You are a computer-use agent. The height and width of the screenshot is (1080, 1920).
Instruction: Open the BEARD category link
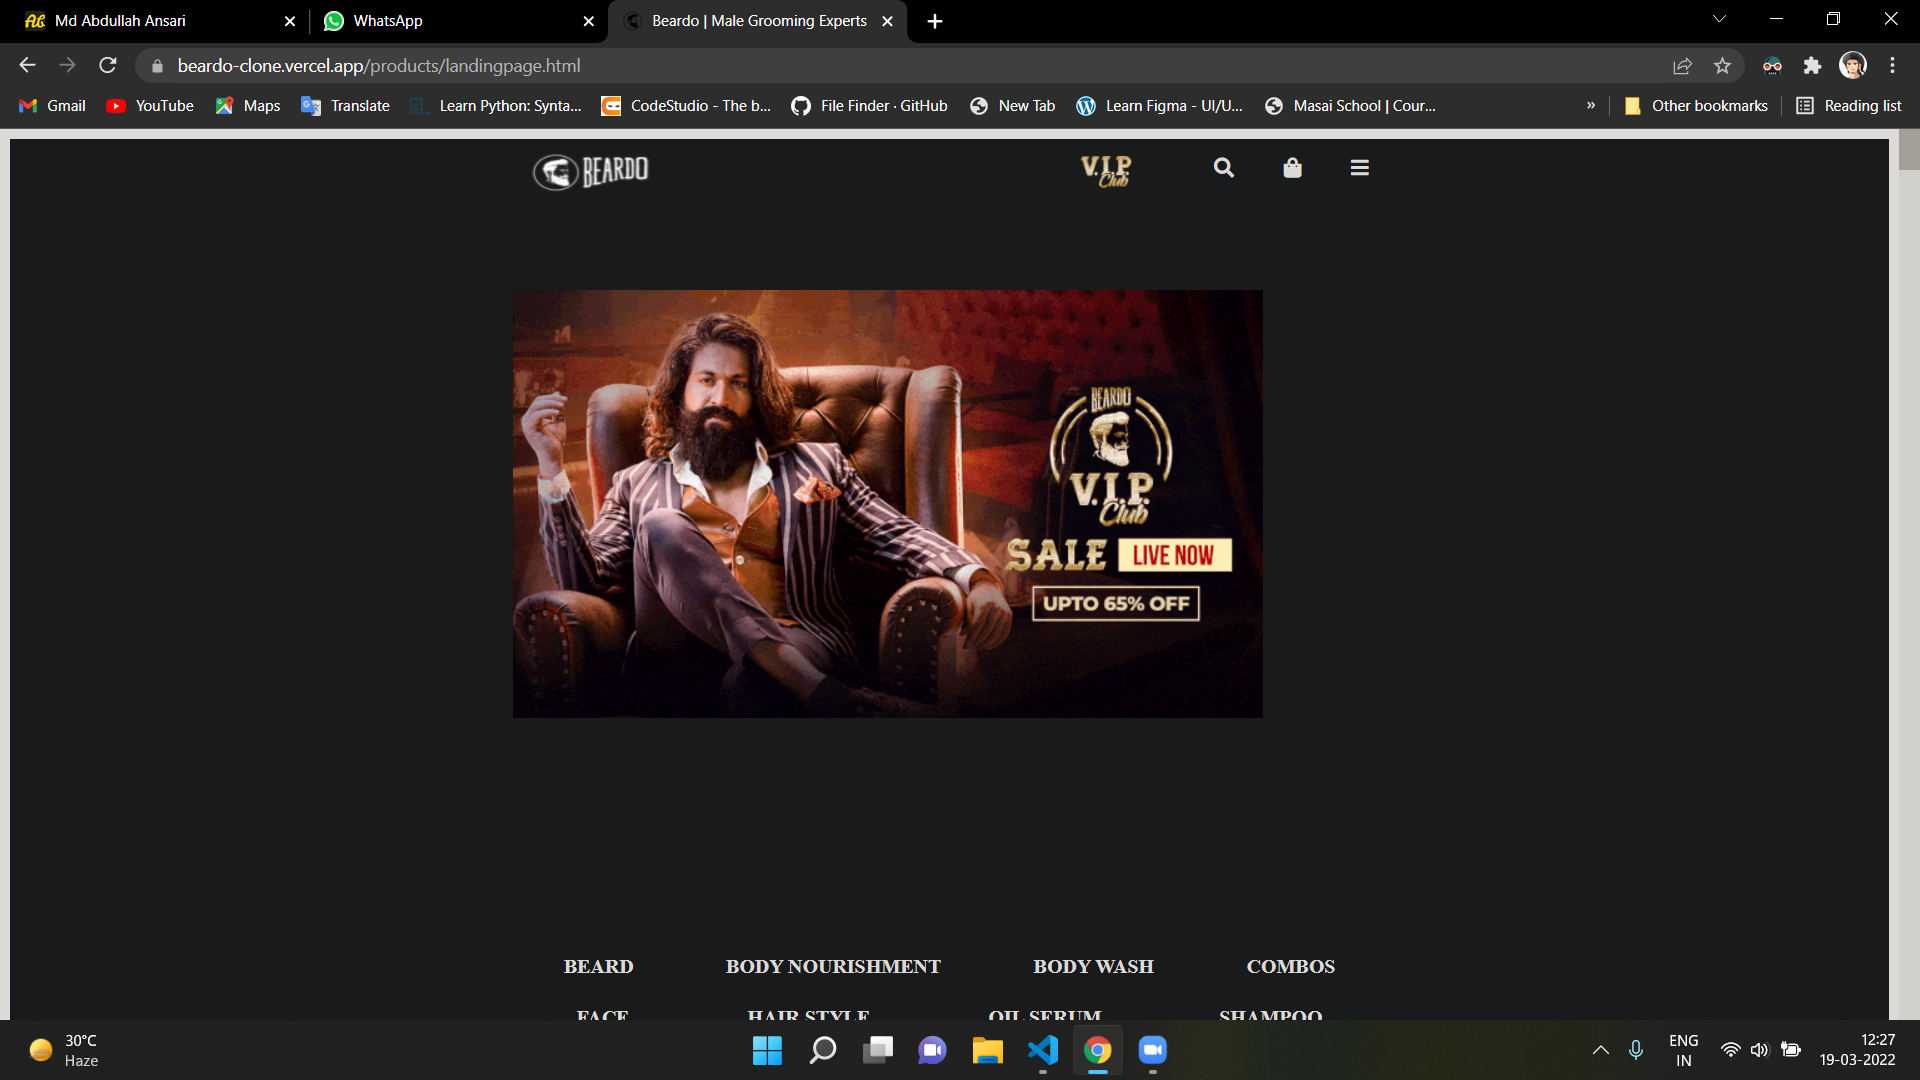598,967
